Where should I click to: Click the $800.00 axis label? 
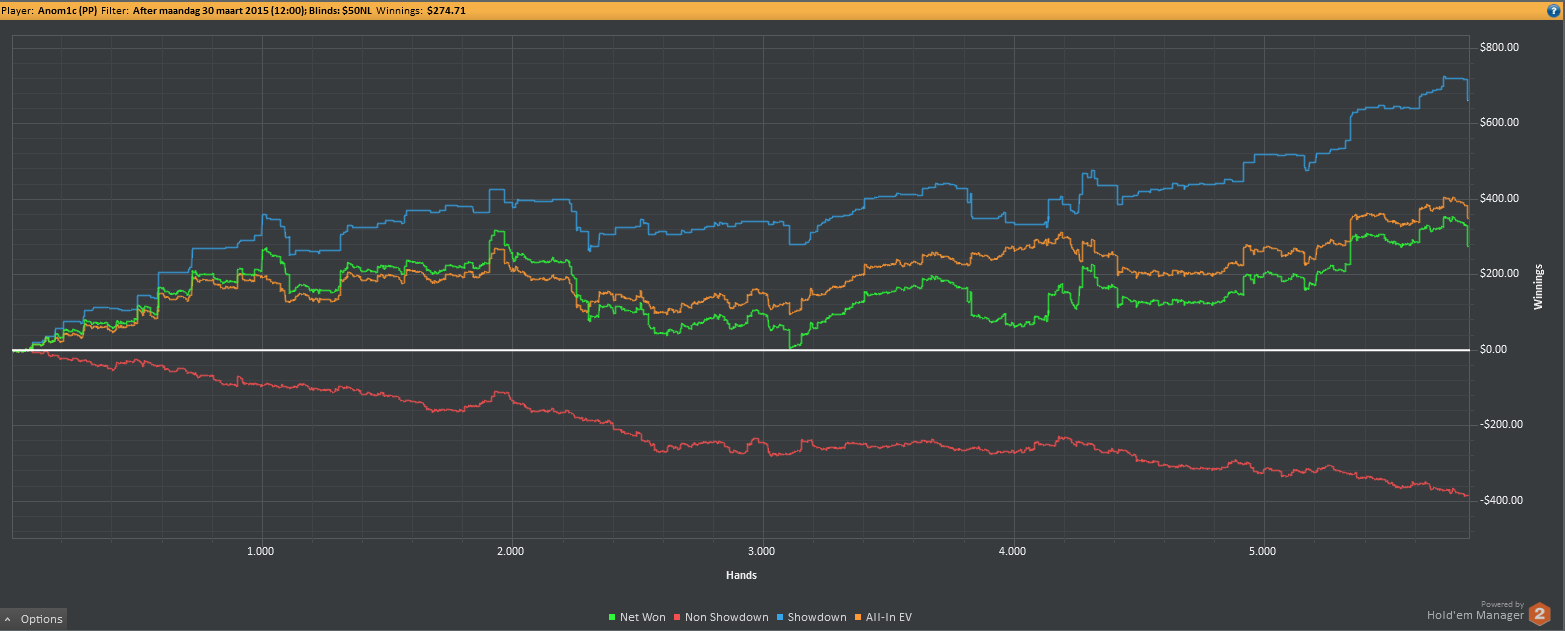1498,47
